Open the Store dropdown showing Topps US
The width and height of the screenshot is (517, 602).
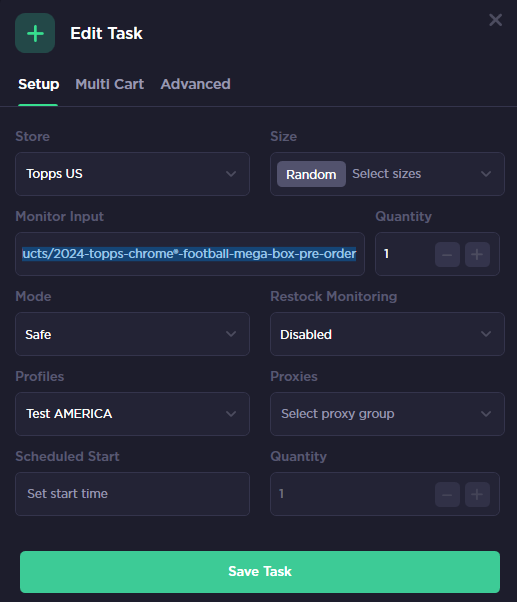coord(132,174)
